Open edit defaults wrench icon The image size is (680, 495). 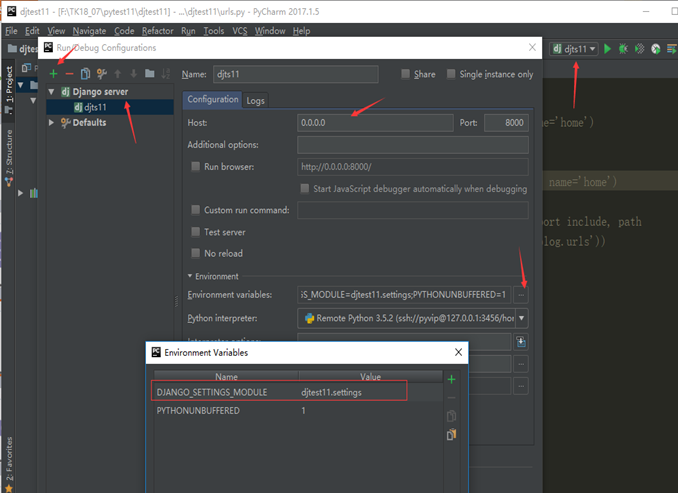tap(102, 74)
